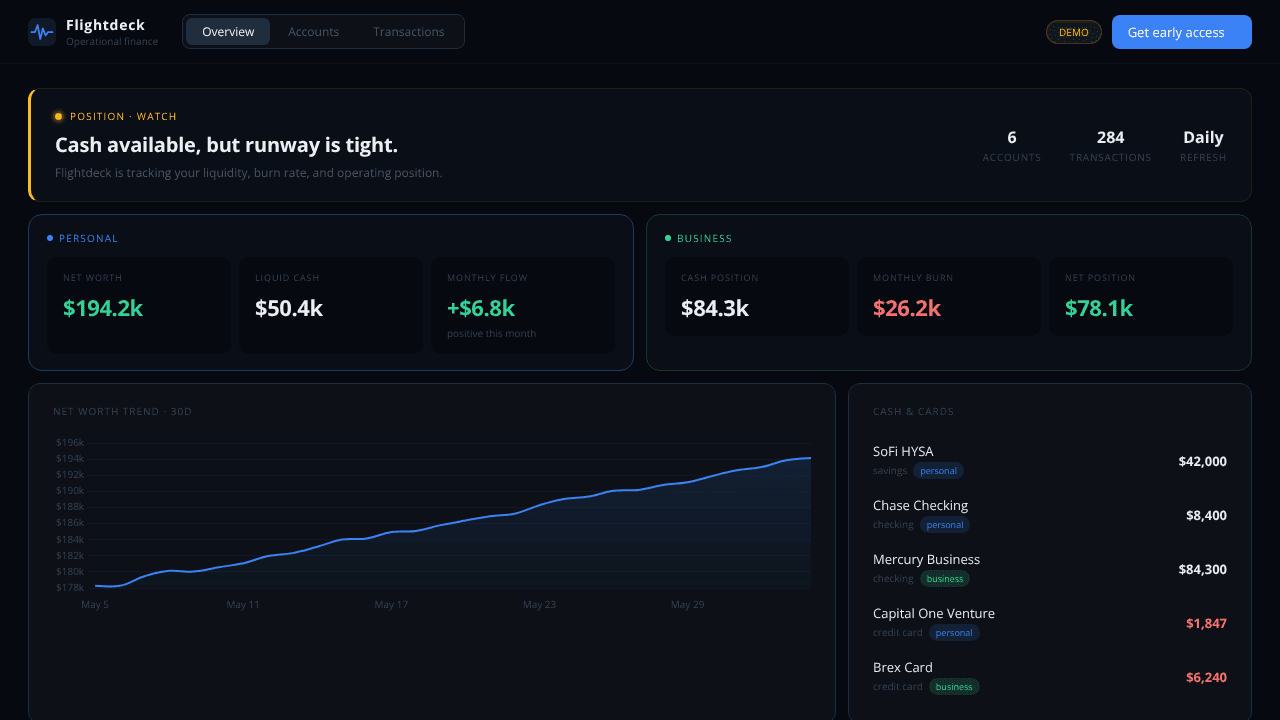This screenshot has width=1280, height=720.
Task: Click the $178k y-axis label
Action: tap(70, 587)
